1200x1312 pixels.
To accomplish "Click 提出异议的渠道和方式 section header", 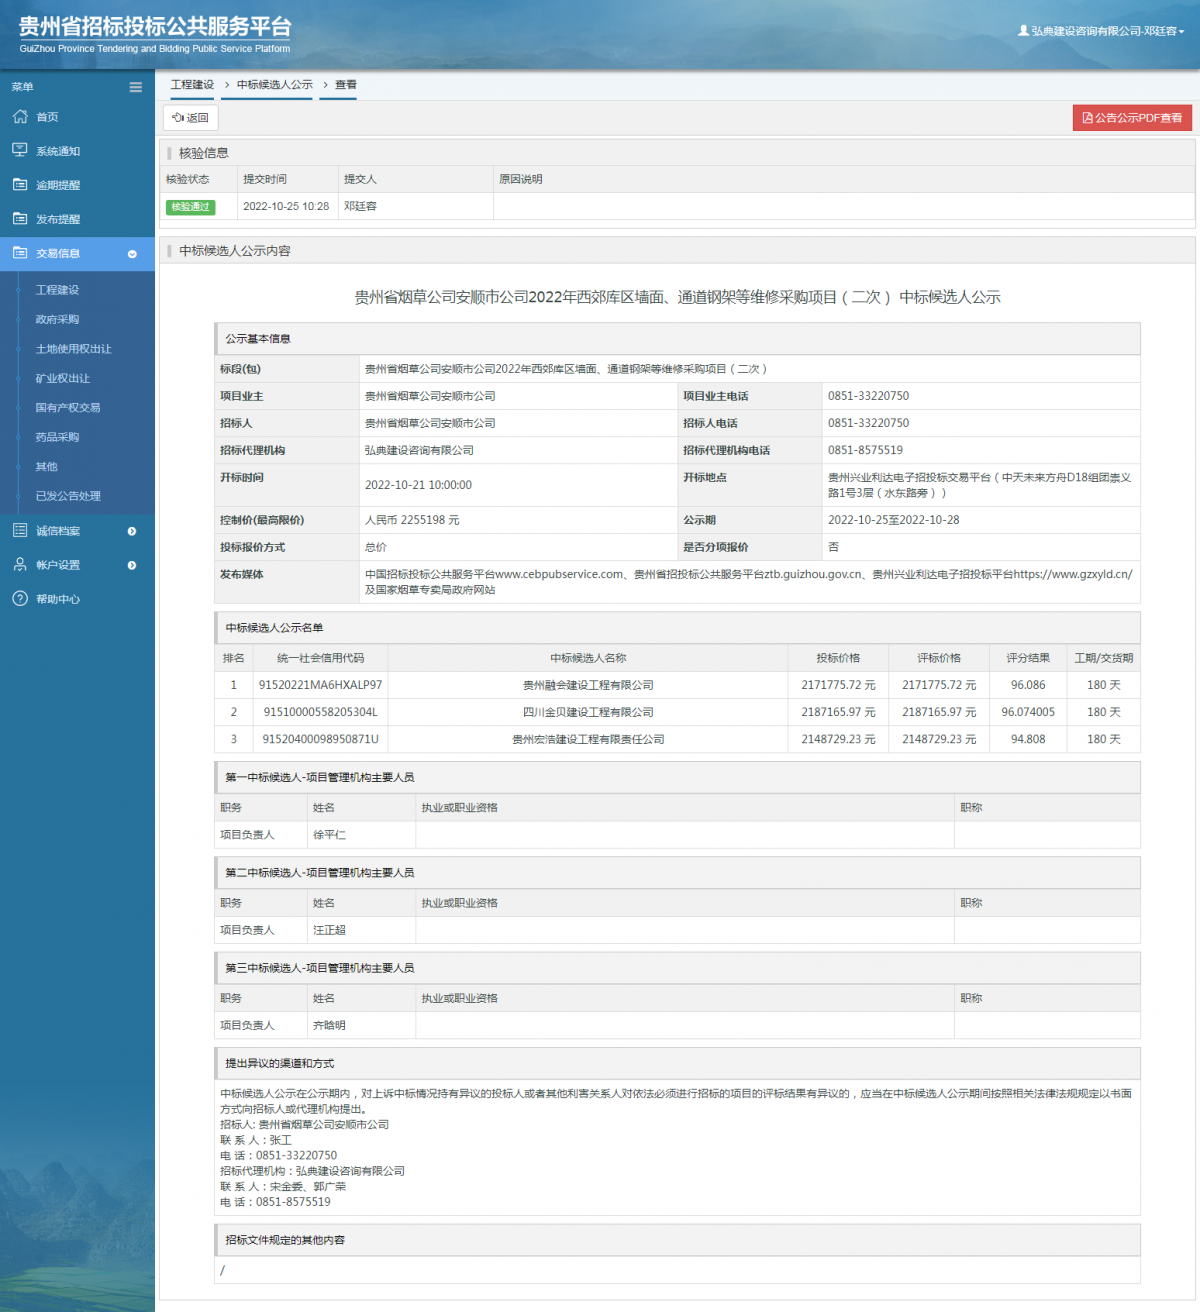I will [x=677, y=1063].
